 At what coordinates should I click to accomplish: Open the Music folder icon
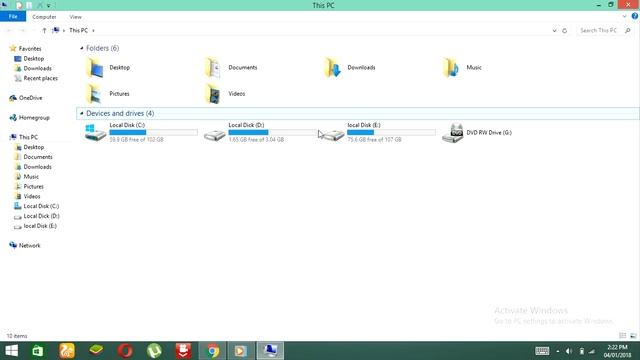[x=451, y=68]
